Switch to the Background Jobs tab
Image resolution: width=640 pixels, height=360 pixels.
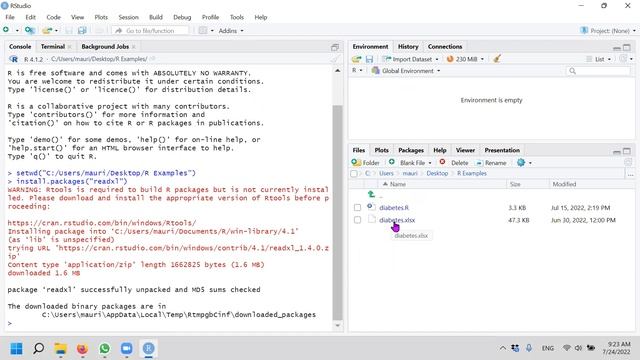[105, 47]
